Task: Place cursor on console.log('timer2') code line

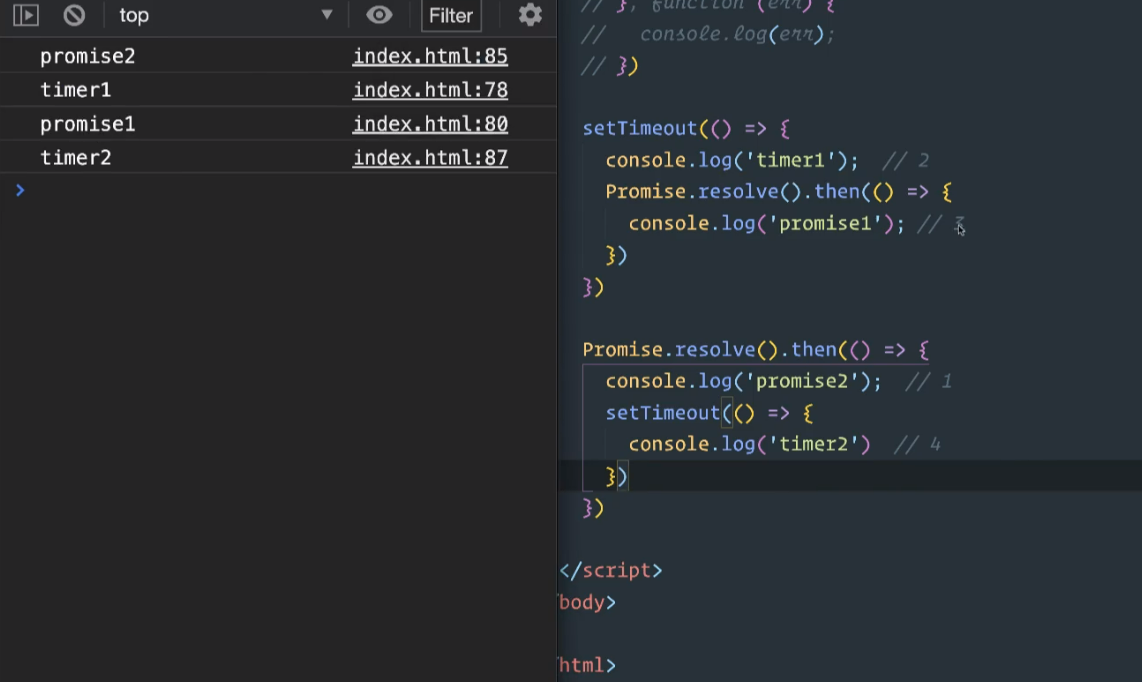Action: click(749, 444)
